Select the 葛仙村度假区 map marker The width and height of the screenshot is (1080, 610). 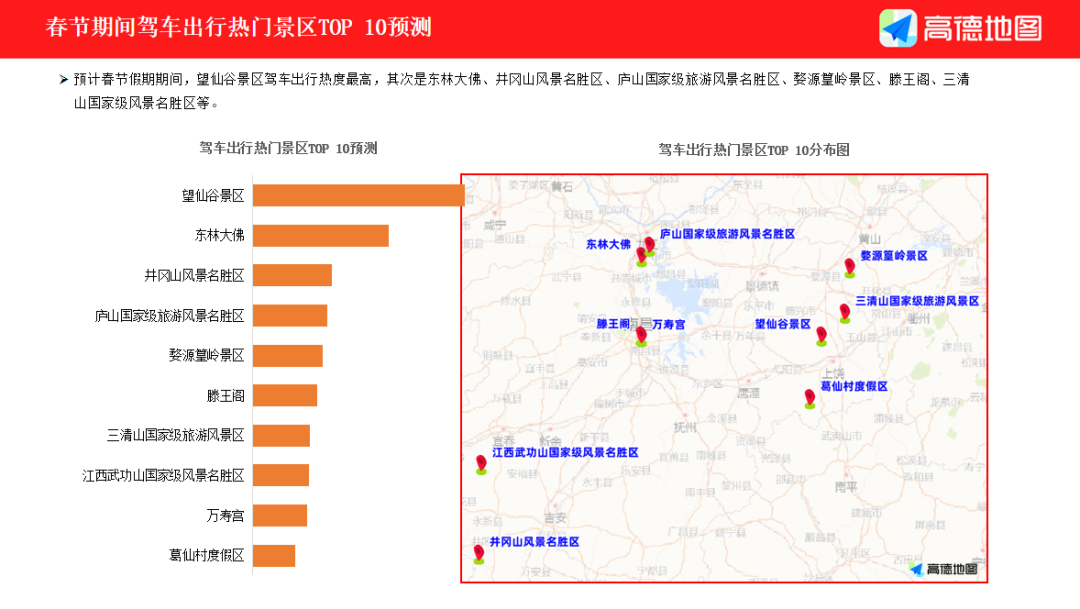[x=809, y=397]
